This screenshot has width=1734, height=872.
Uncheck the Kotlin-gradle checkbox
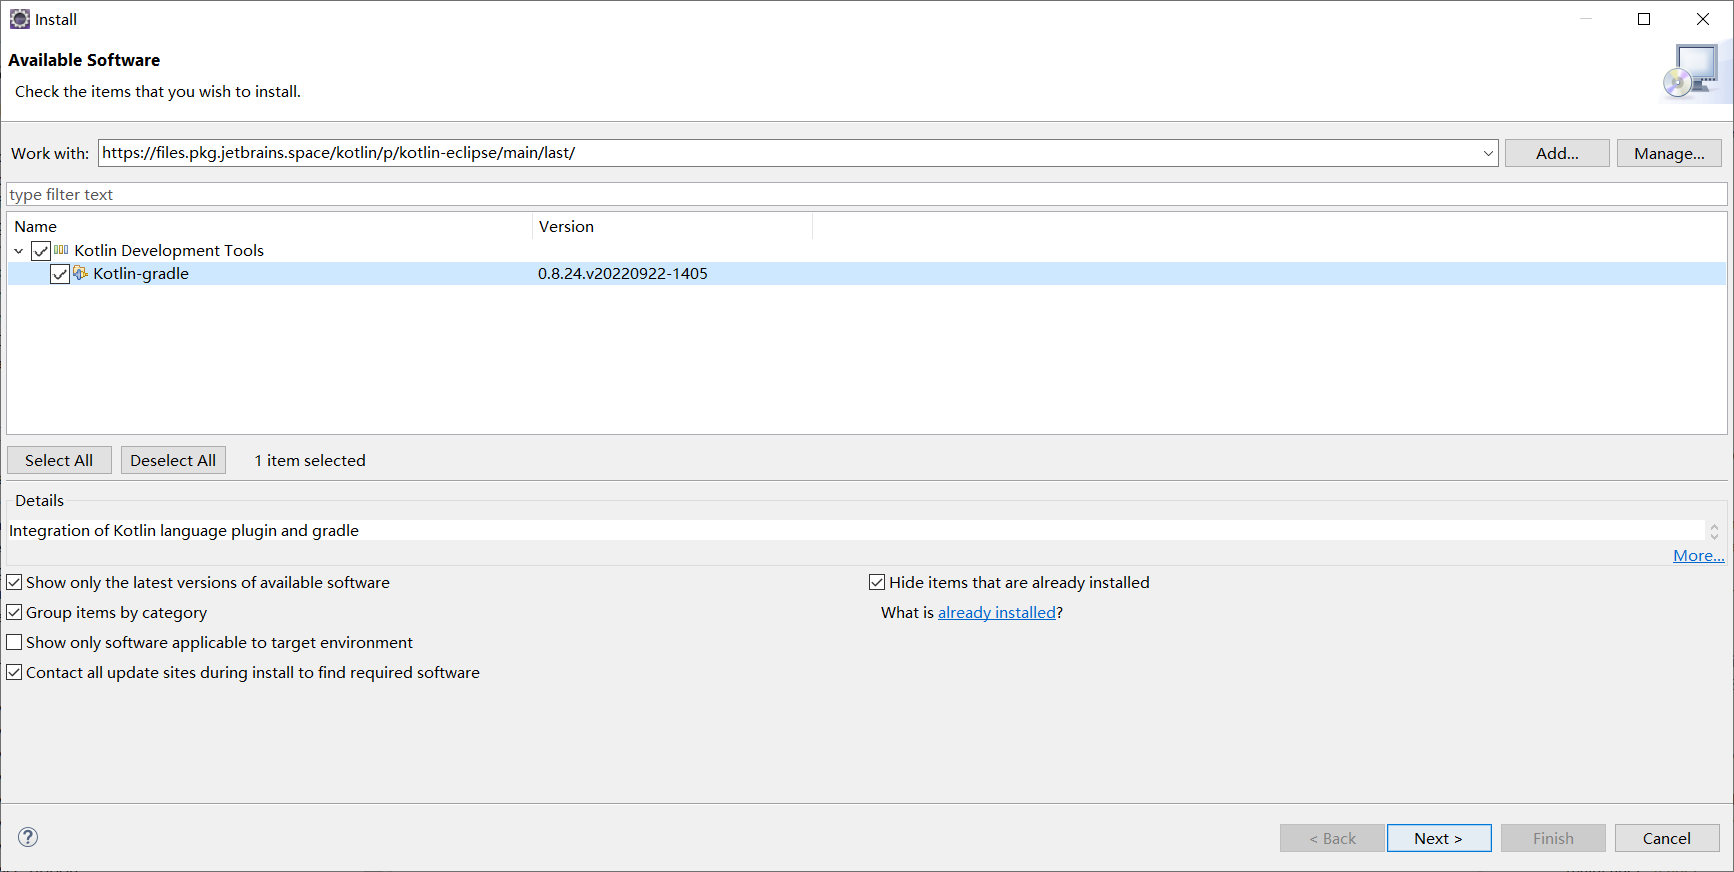pos(60,274)
